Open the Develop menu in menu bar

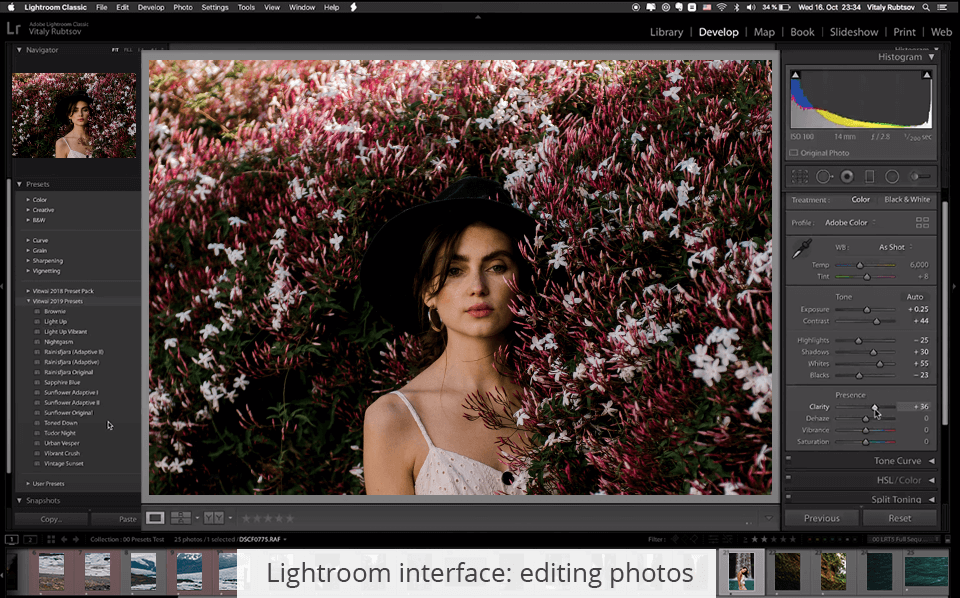click(151, 7)
